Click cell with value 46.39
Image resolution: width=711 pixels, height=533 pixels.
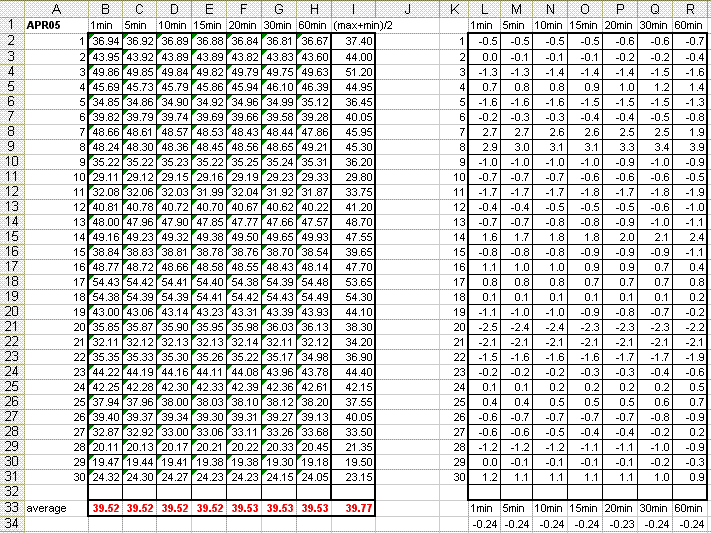coord(314,87)
